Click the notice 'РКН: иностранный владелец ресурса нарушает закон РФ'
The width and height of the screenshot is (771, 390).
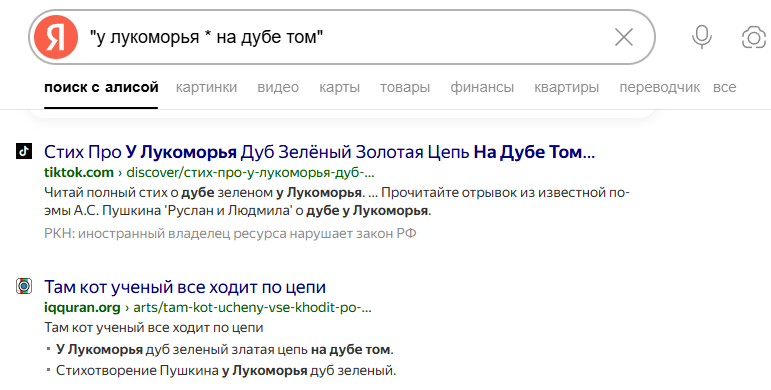pos(230,233)
